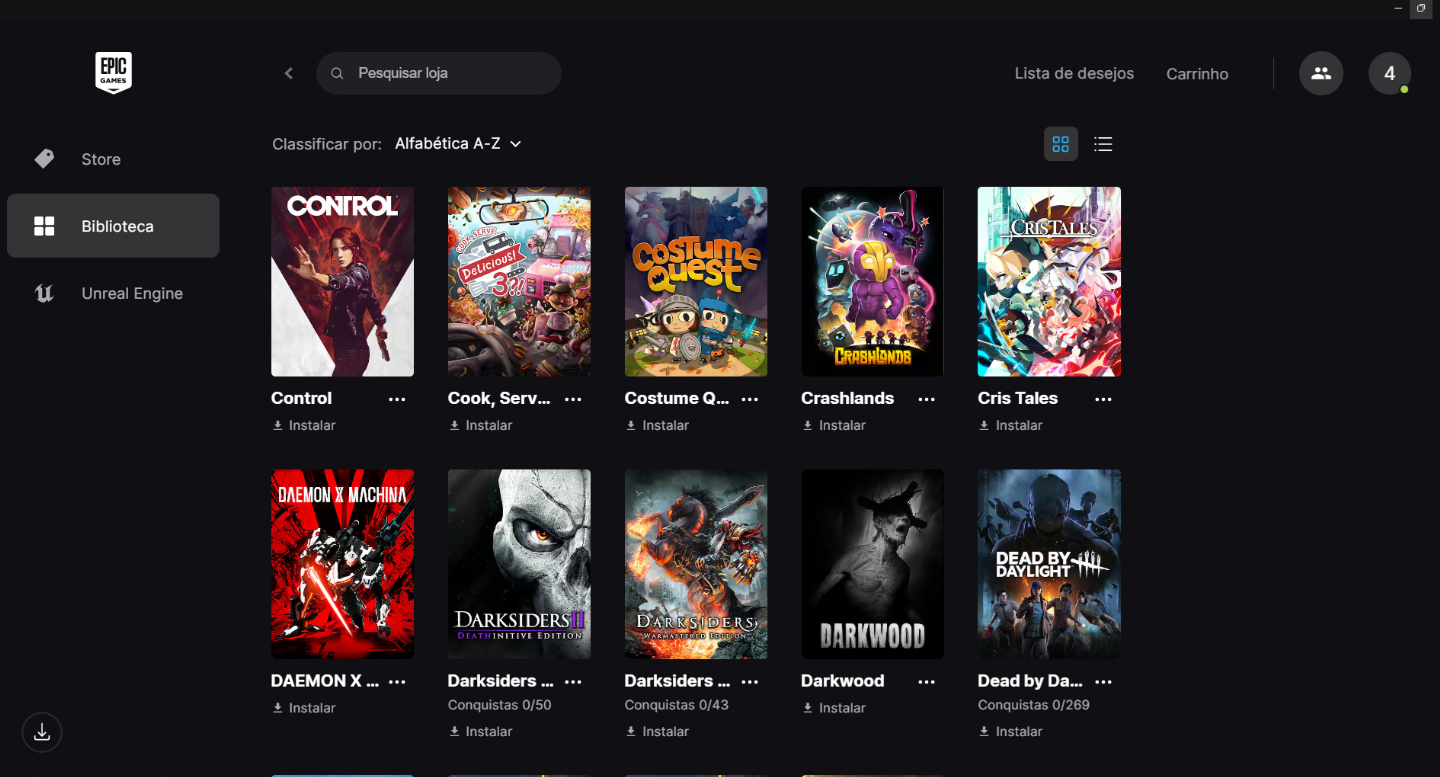Install Control

tap(304, 425)
